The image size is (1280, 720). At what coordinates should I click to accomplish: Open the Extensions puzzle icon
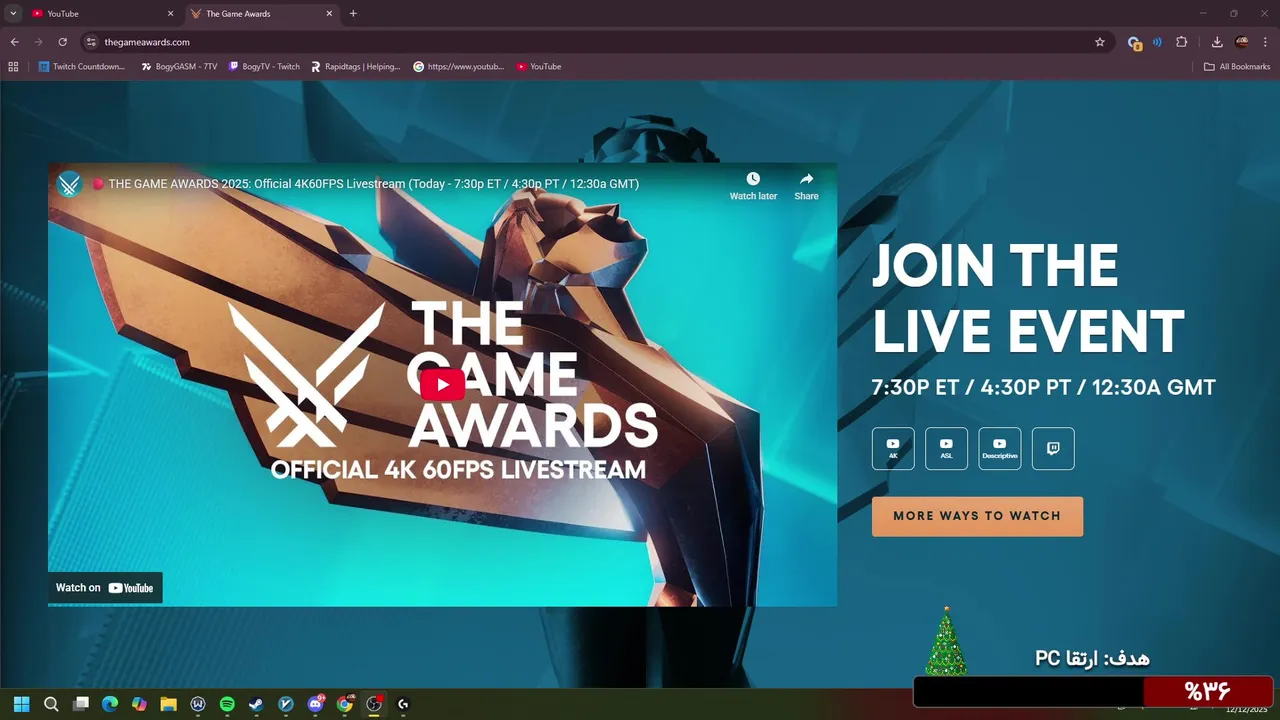(x=1182, y=42)
